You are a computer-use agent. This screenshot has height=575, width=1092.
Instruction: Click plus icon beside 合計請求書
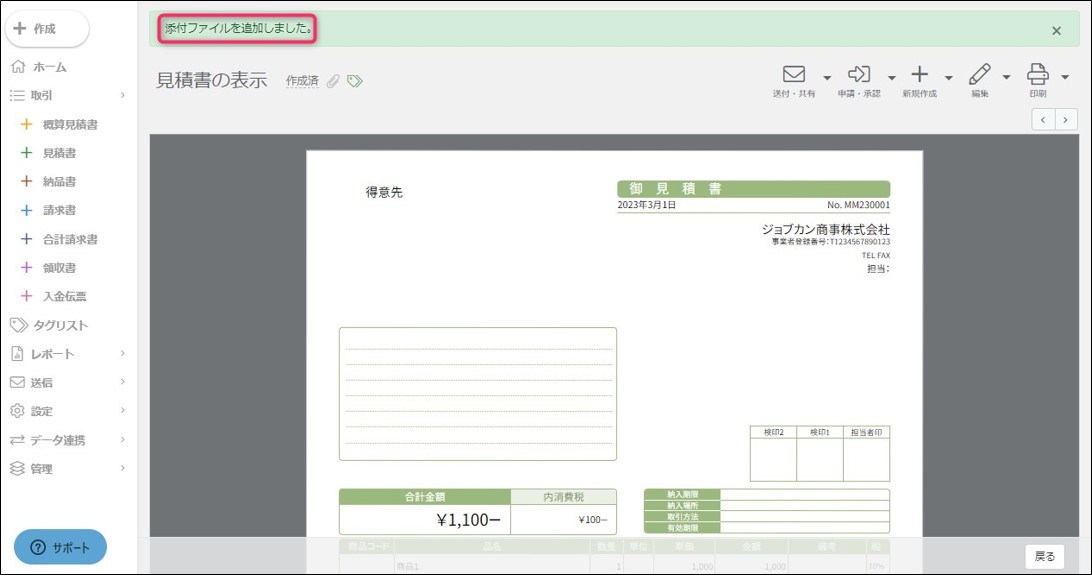click(x=26, y=239)
